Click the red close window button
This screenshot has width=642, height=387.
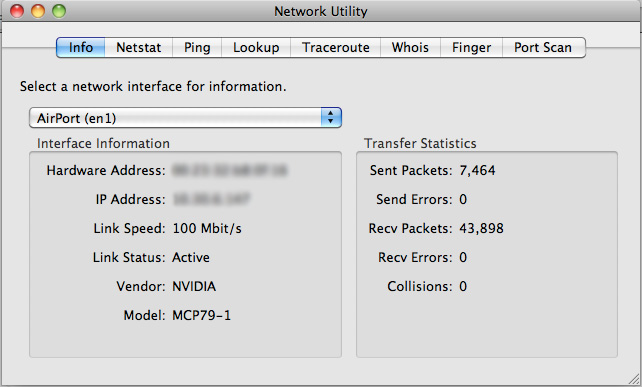[17, 11]
